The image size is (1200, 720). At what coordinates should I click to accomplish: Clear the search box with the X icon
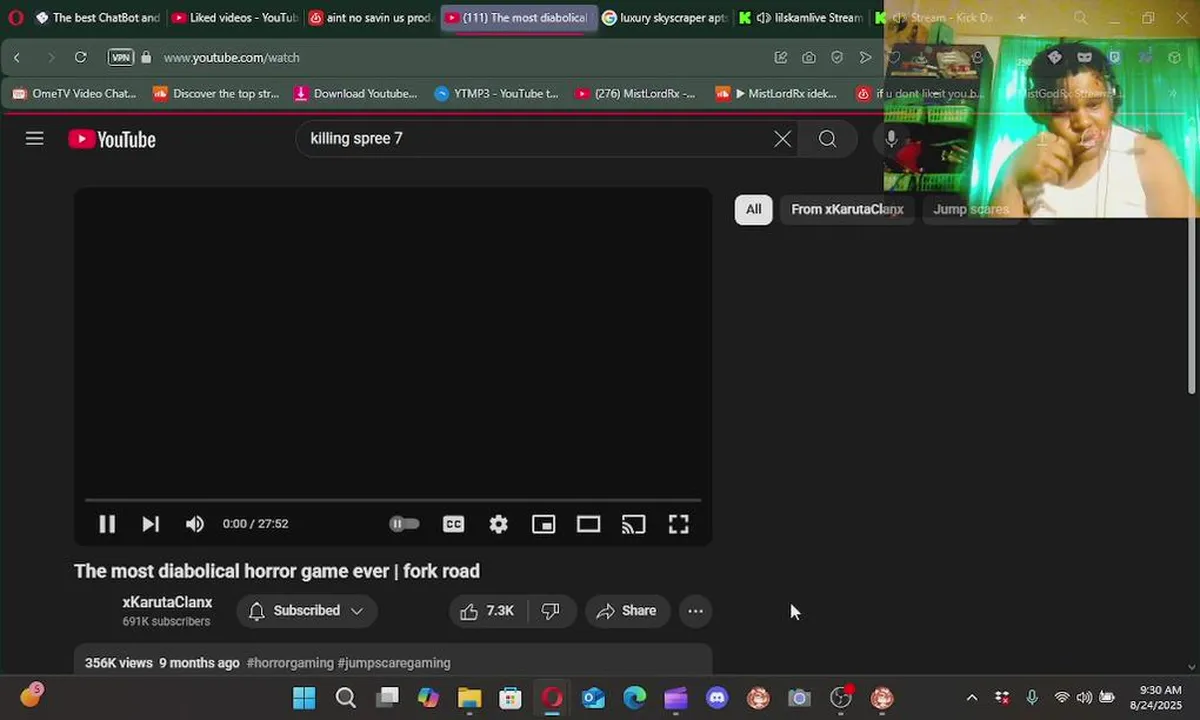tap(782, 139)
